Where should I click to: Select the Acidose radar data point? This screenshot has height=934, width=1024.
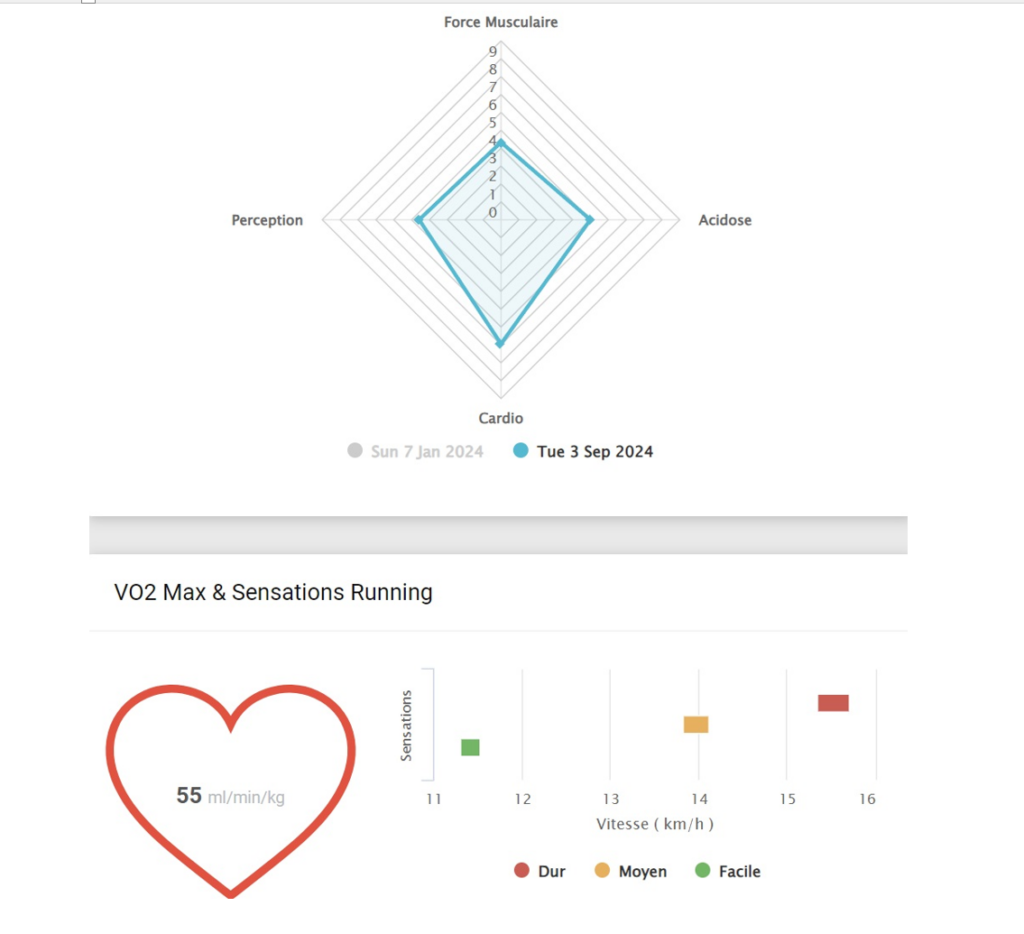pos(590,220)
